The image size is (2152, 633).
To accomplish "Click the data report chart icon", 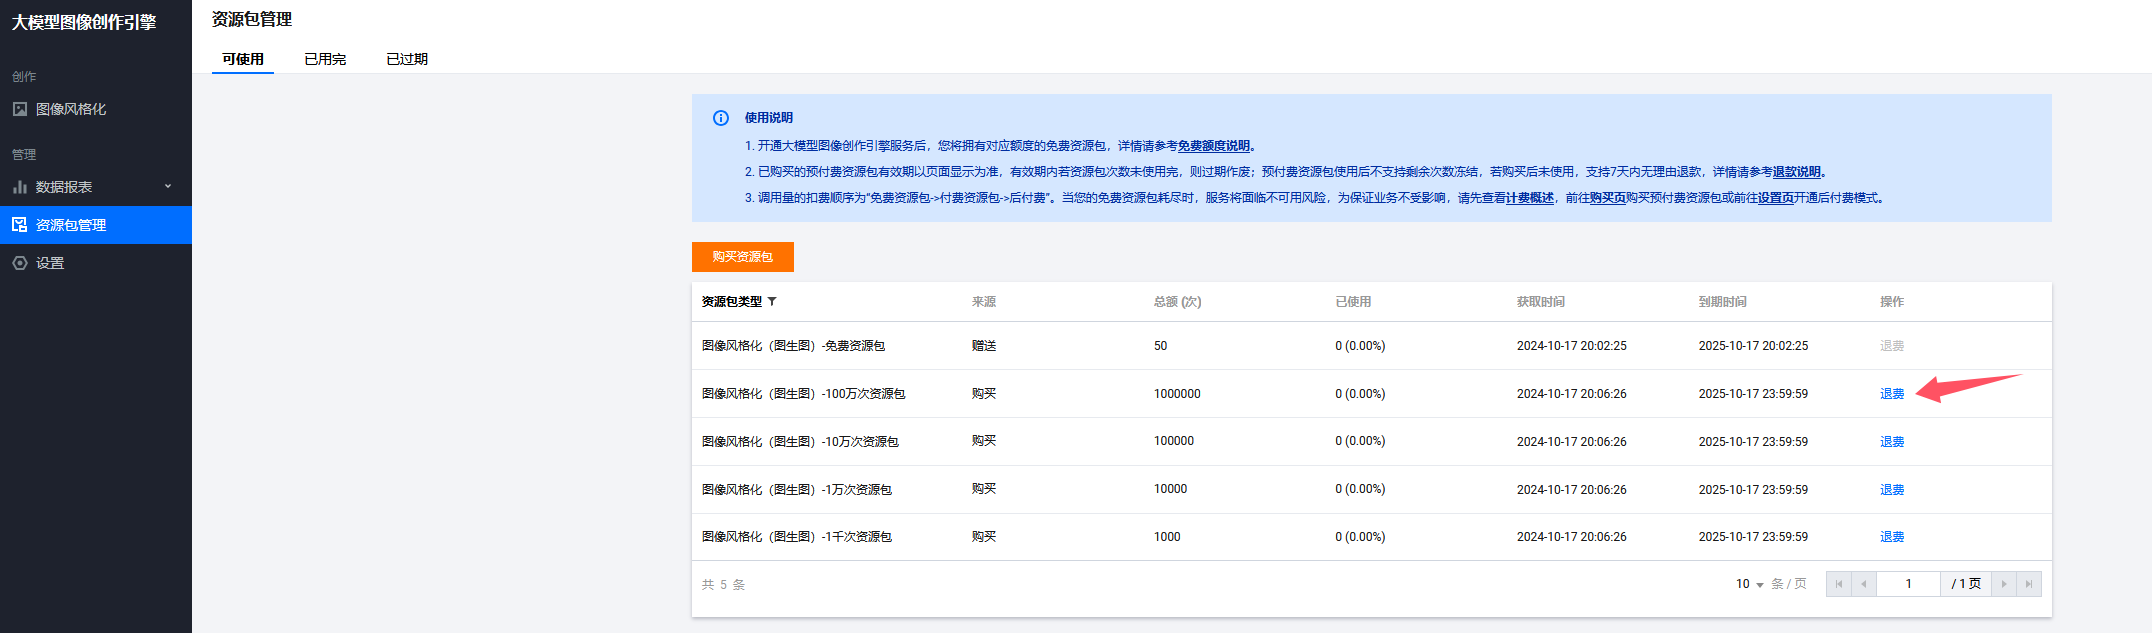I will pos(20,187).
